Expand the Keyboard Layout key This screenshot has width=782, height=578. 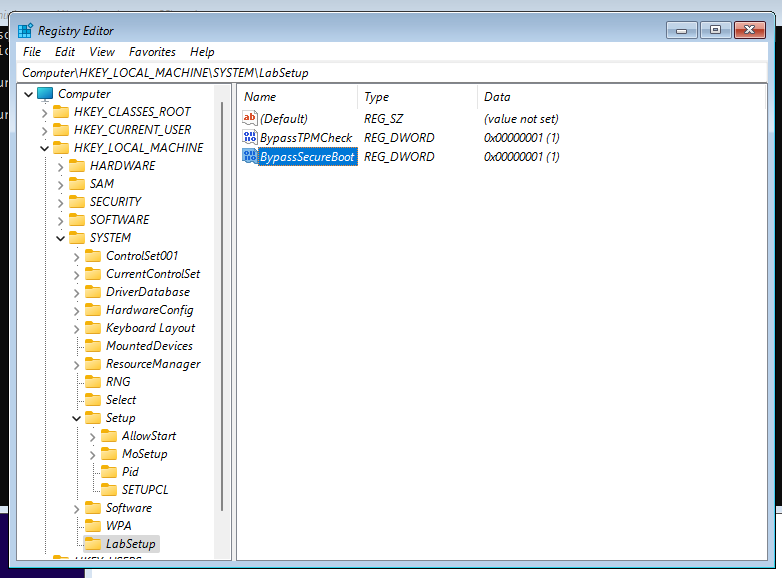tap(76, 329)
